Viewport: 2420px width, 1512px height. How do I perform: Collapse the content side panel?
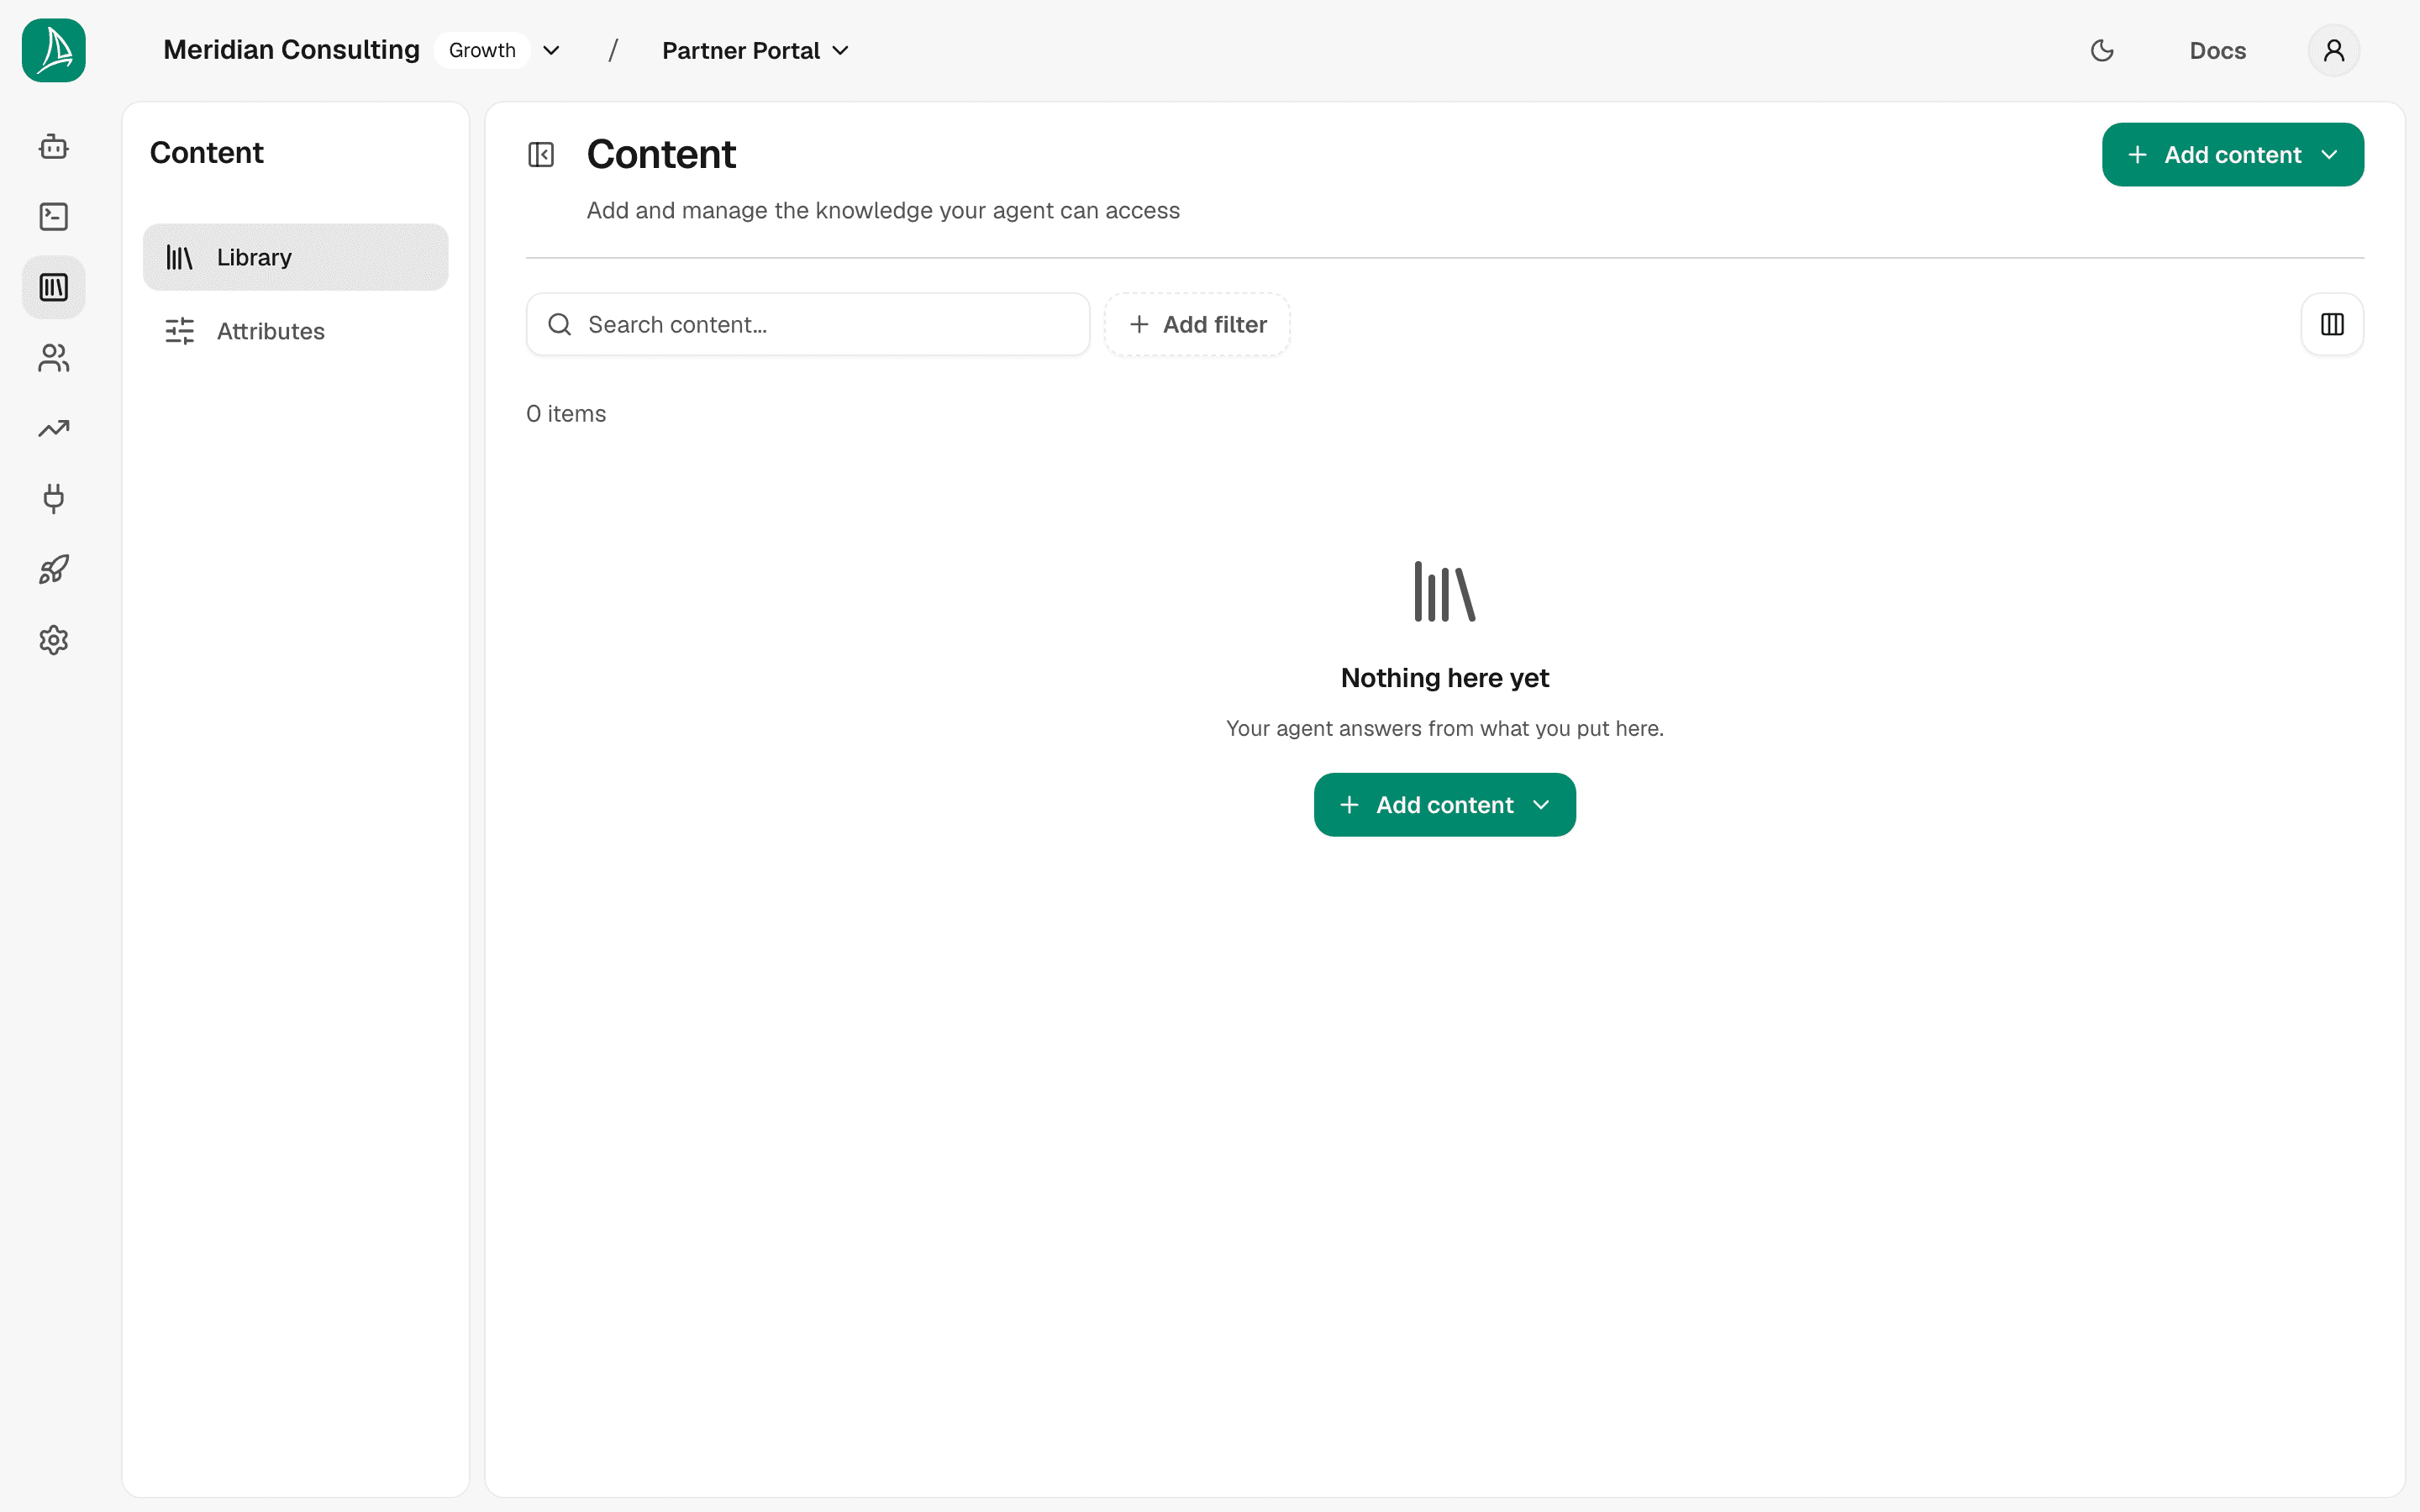pyautogui.click(x=541, y=155)
